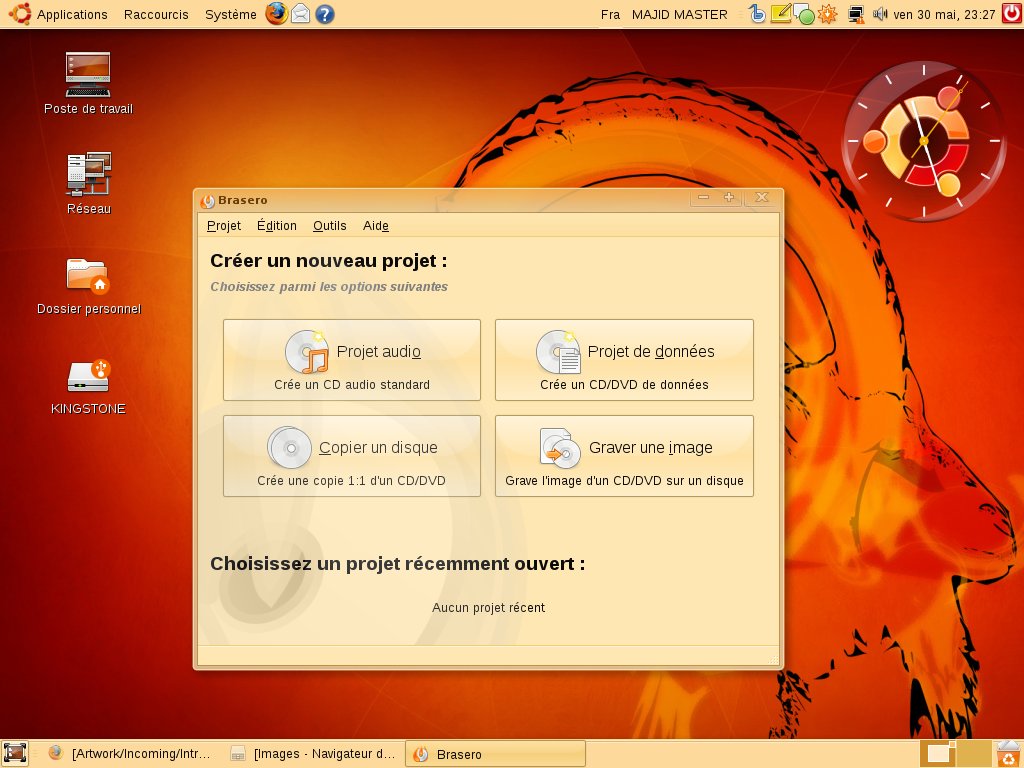
Task: Click the Fra keyboard layout indicator
Action: point(610,14)
